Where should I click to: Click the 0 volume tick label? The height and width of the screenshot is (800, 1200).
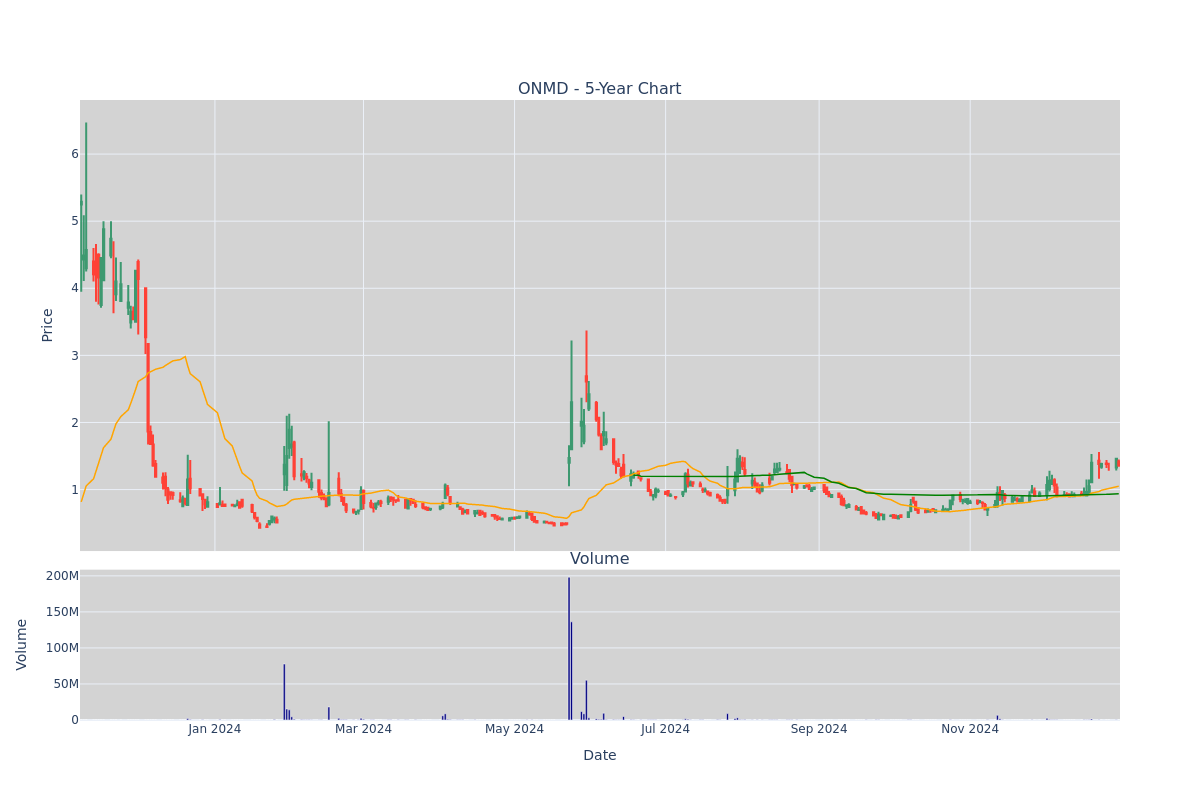coord(75,720)
